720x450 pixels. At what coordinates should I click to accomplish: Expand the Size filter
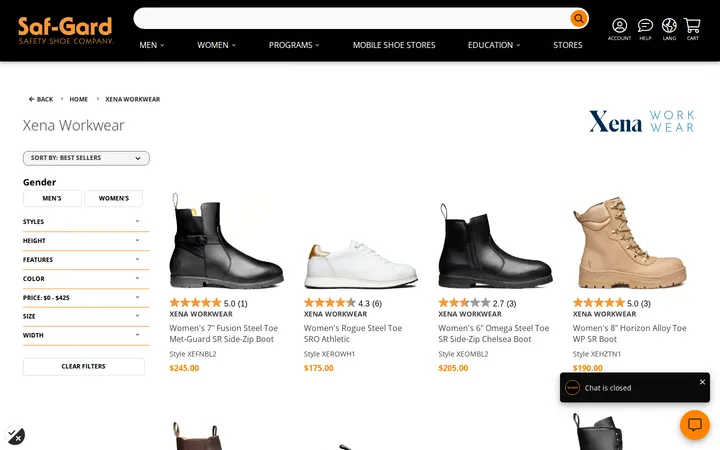click(86, 316)
